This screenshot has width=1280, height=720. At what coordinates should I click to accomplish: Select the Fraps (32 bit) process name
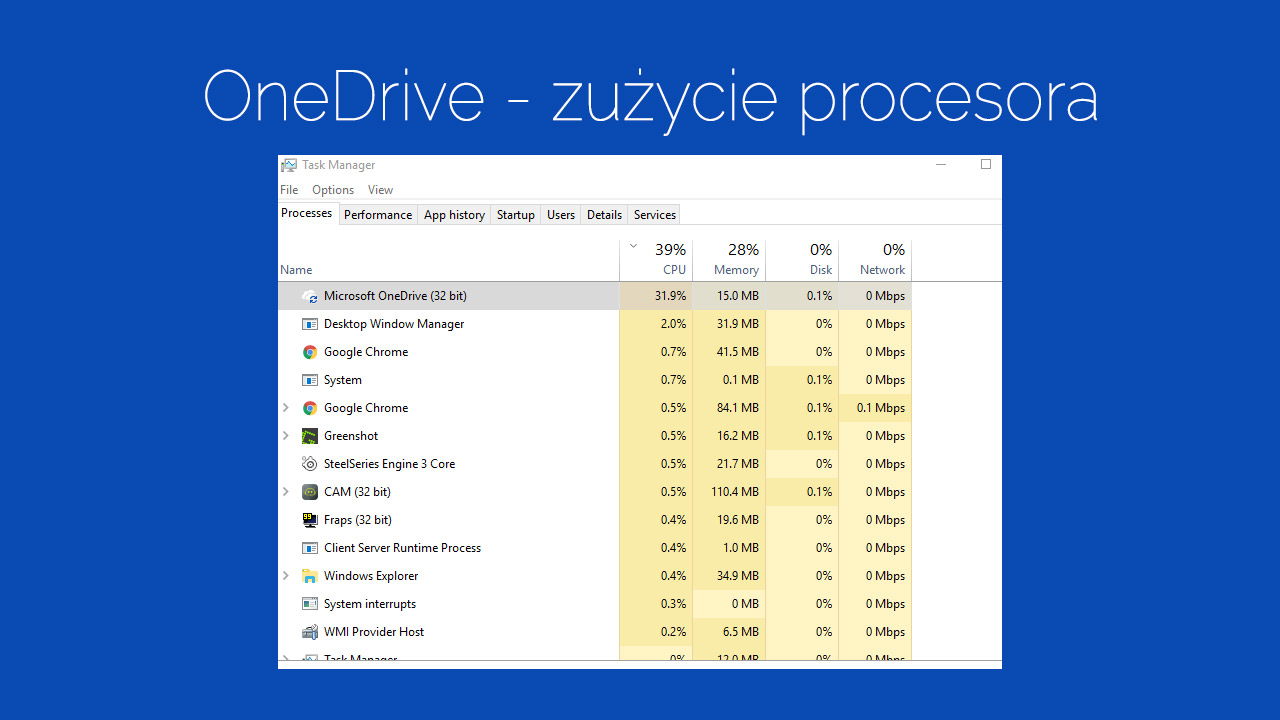click(358, 520)
